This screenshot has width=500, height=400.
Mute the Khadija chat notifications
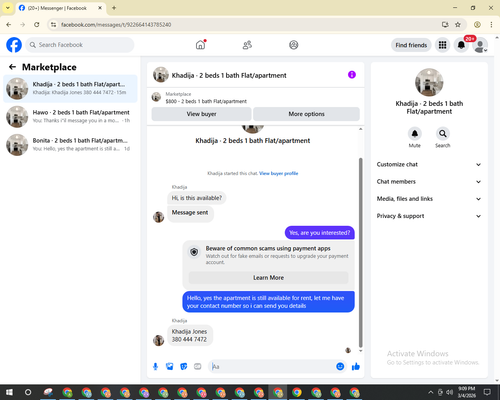coord(415,134)
